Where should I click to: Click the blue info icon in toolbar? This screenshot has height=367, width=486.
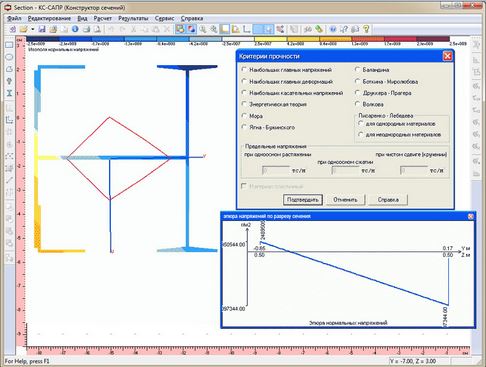[x=75, y=29]
